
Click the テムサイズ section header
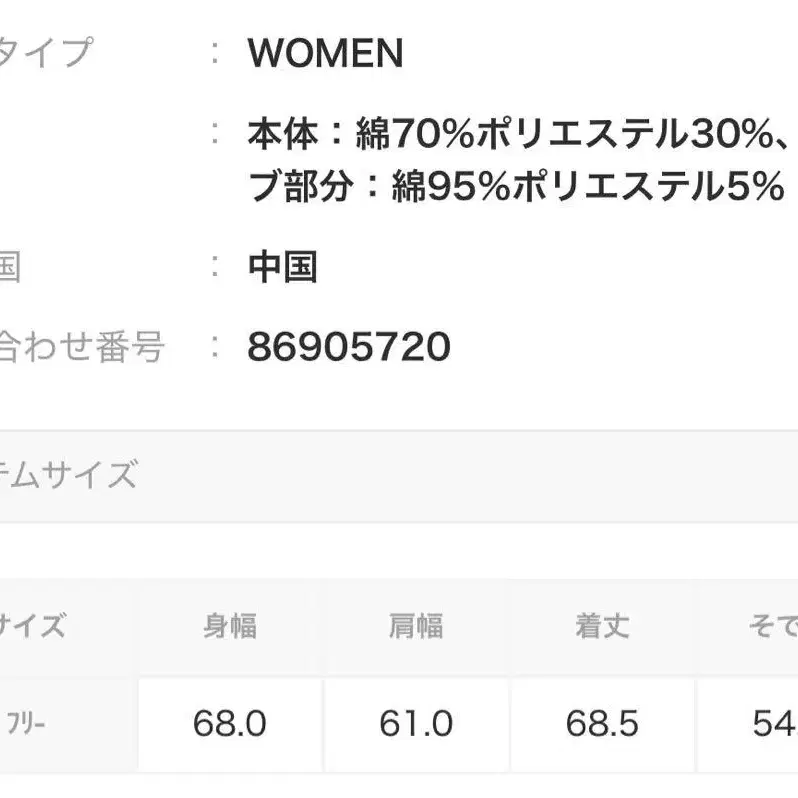click(68, 475)
